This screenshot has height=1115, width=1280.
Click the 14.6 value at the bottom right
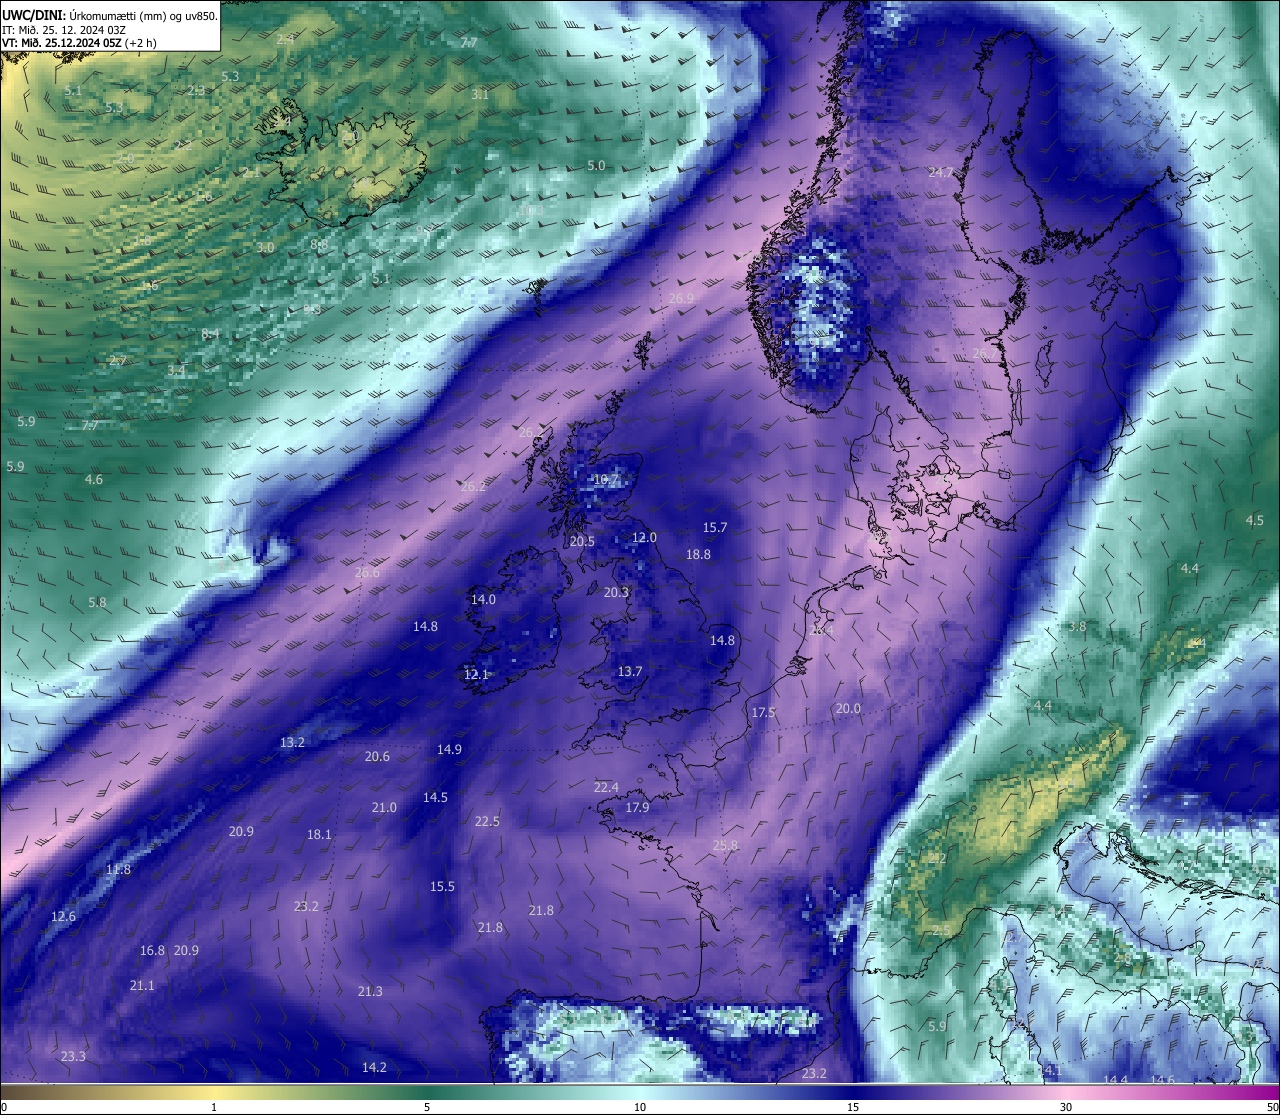click(1162, 1080)
